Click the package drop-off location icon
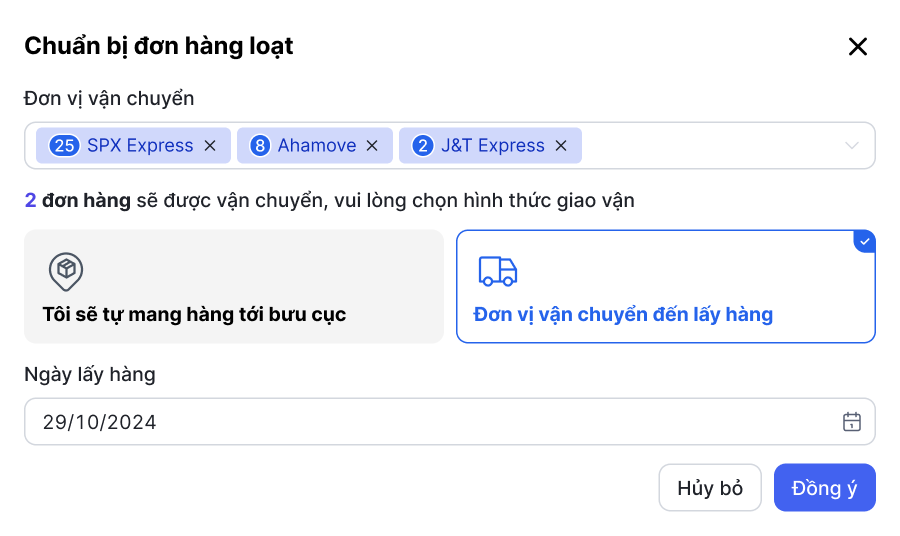Viewport: 900px width, 536px height. point(66,270)
